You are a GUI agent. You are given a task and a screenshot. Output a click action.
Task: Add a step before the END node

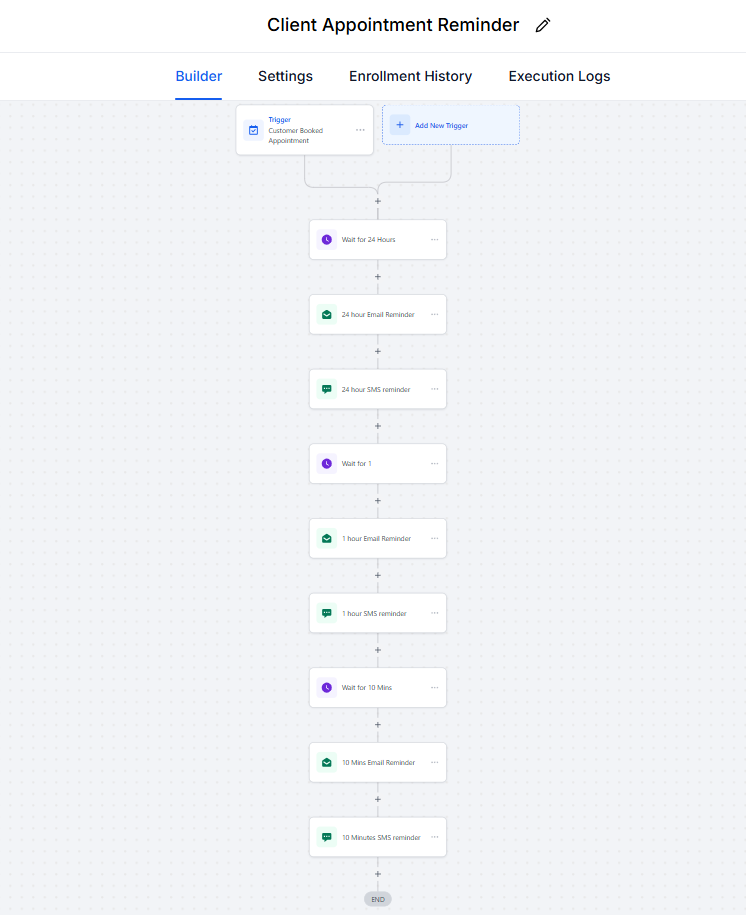[378, 874]
